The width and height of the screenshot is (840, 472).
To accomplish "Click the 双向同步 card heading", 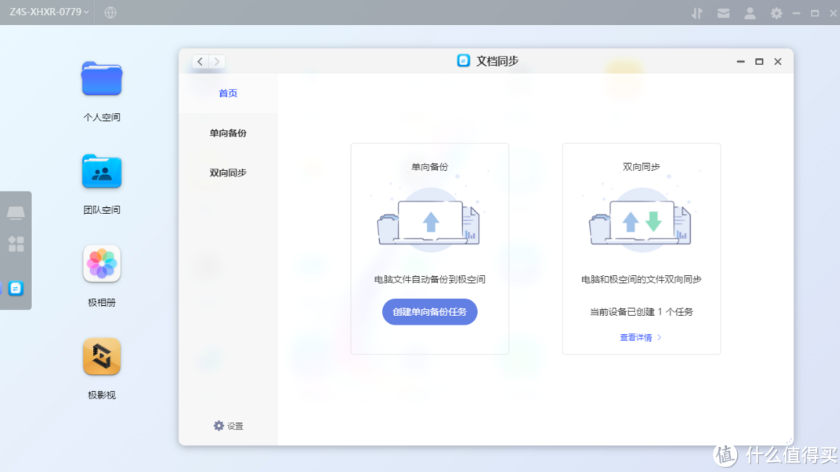I will pyautogui.click(x=641, y=167).
